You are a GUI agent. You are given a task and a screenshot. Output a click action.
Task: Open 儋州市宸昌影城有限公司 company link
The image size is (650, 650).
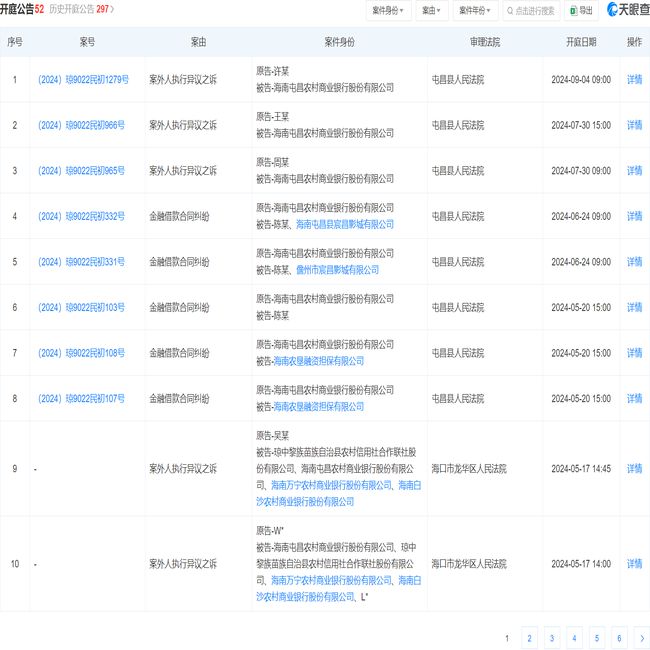point(337,270)
